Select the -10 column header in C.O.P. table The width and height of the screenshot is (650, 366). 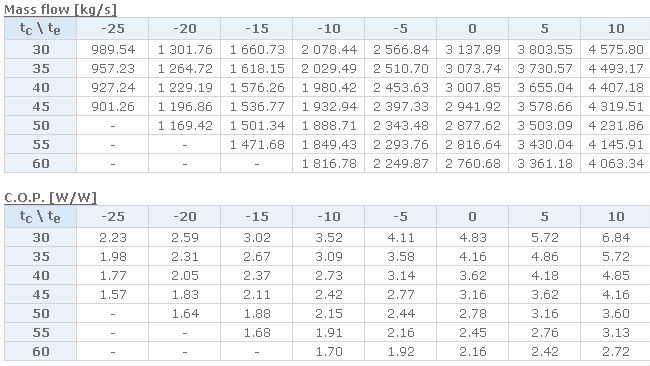329,216
